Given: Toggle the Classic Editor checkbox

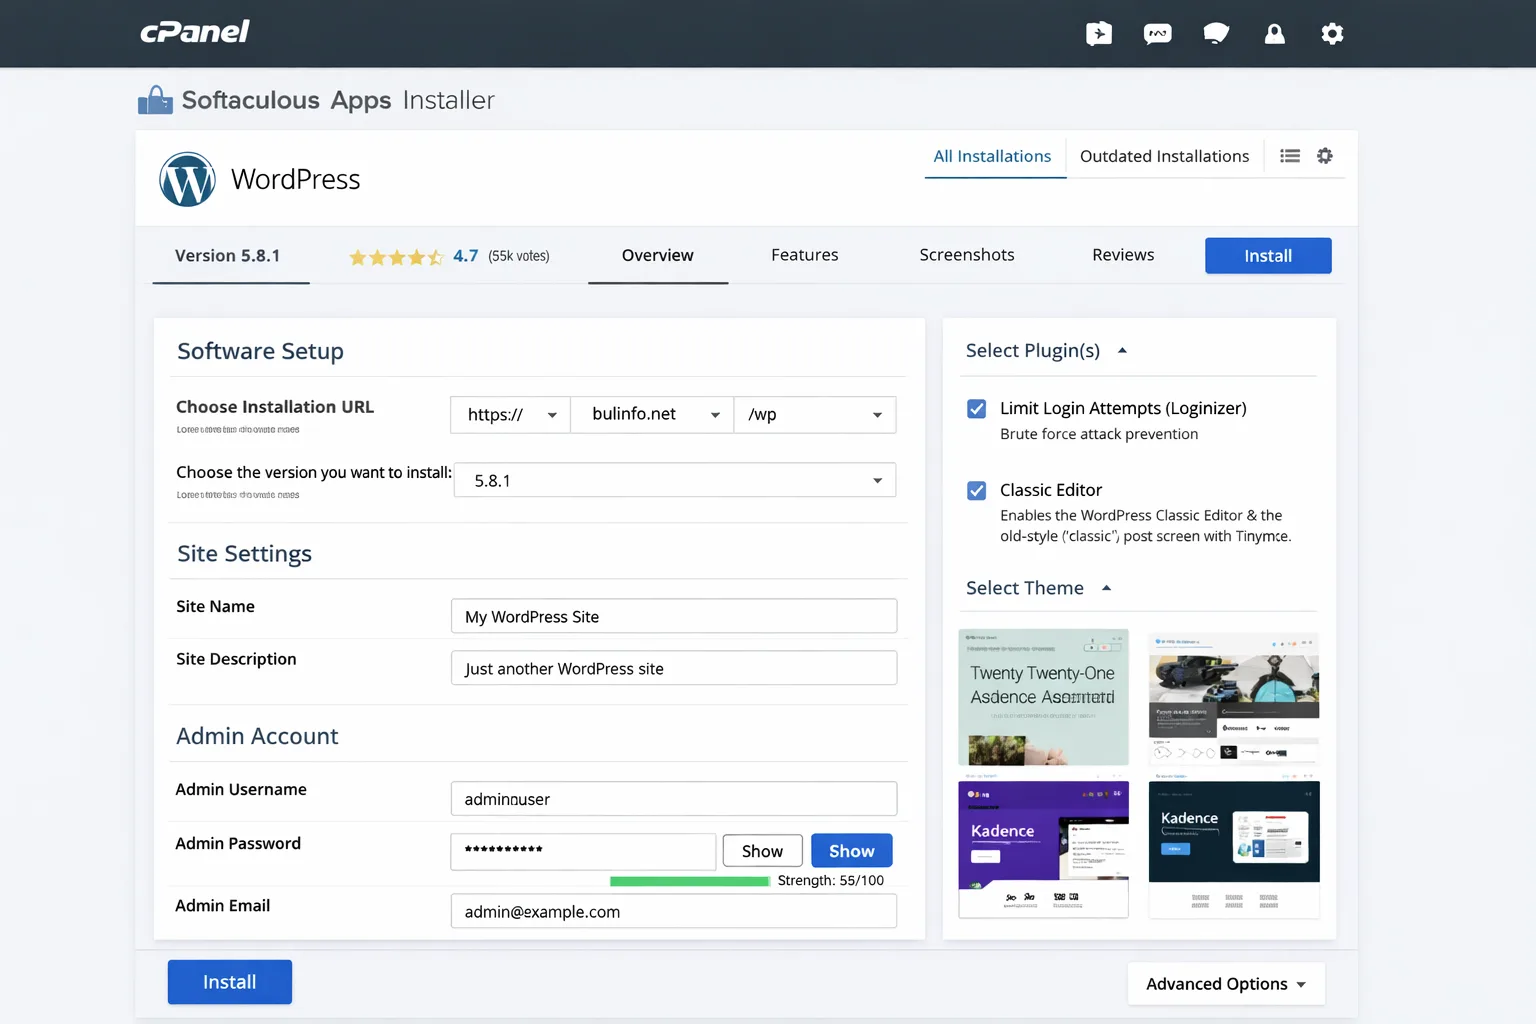Looking at the screenshot, I should 977,491.
